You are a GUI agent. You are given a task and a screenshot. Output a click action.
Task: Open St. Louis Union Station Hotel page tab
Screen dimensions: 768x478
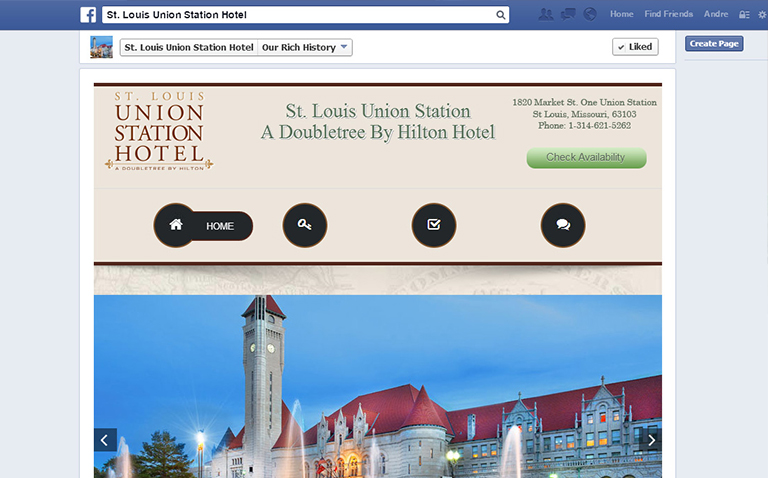[x=189, y=48]
